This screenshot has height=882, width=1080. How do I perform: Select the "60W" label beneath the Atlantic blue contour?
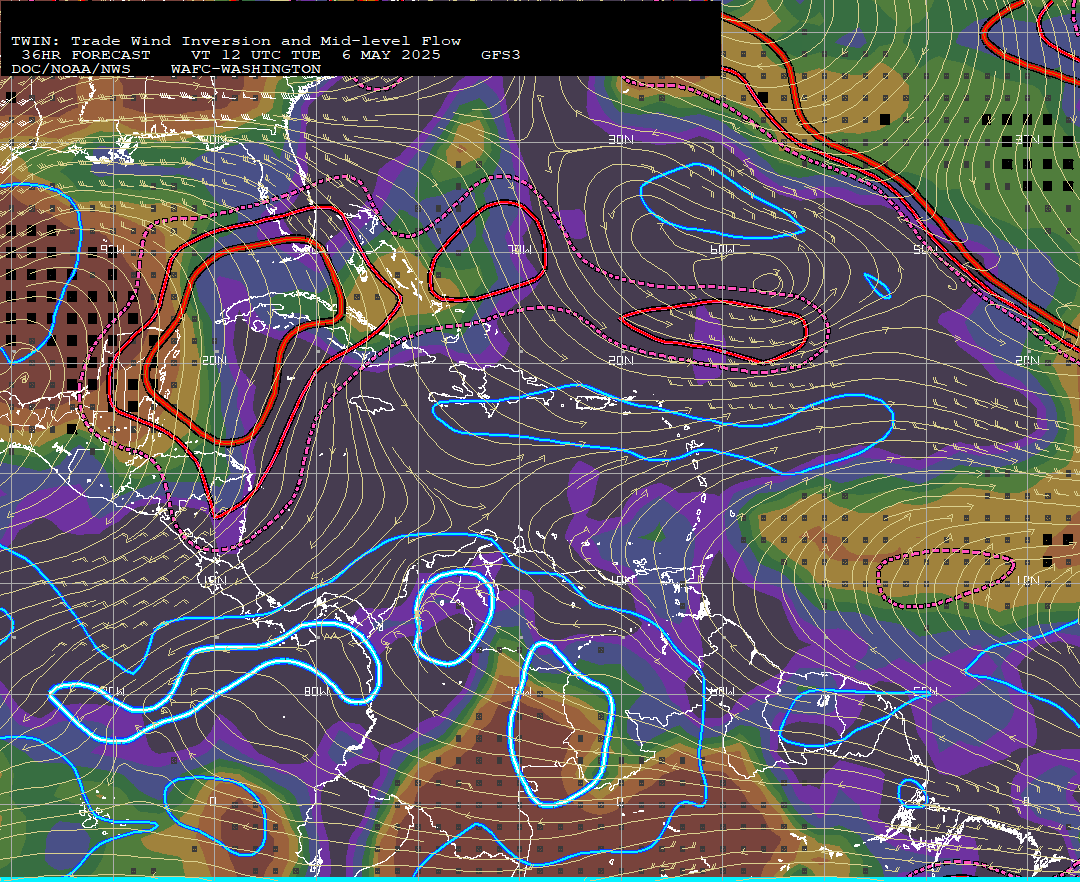click(x=722, y=249)
